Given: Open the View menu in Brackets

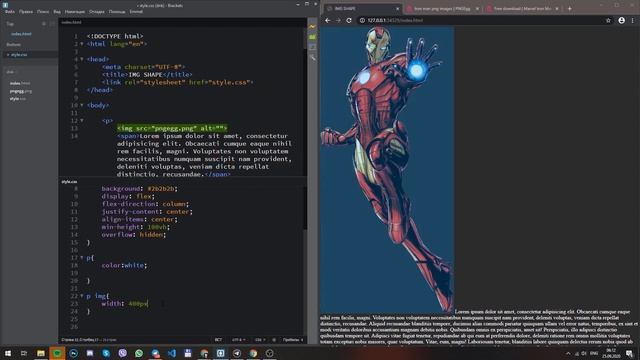Looking at the screenshot, I should [x=57, y=12].
